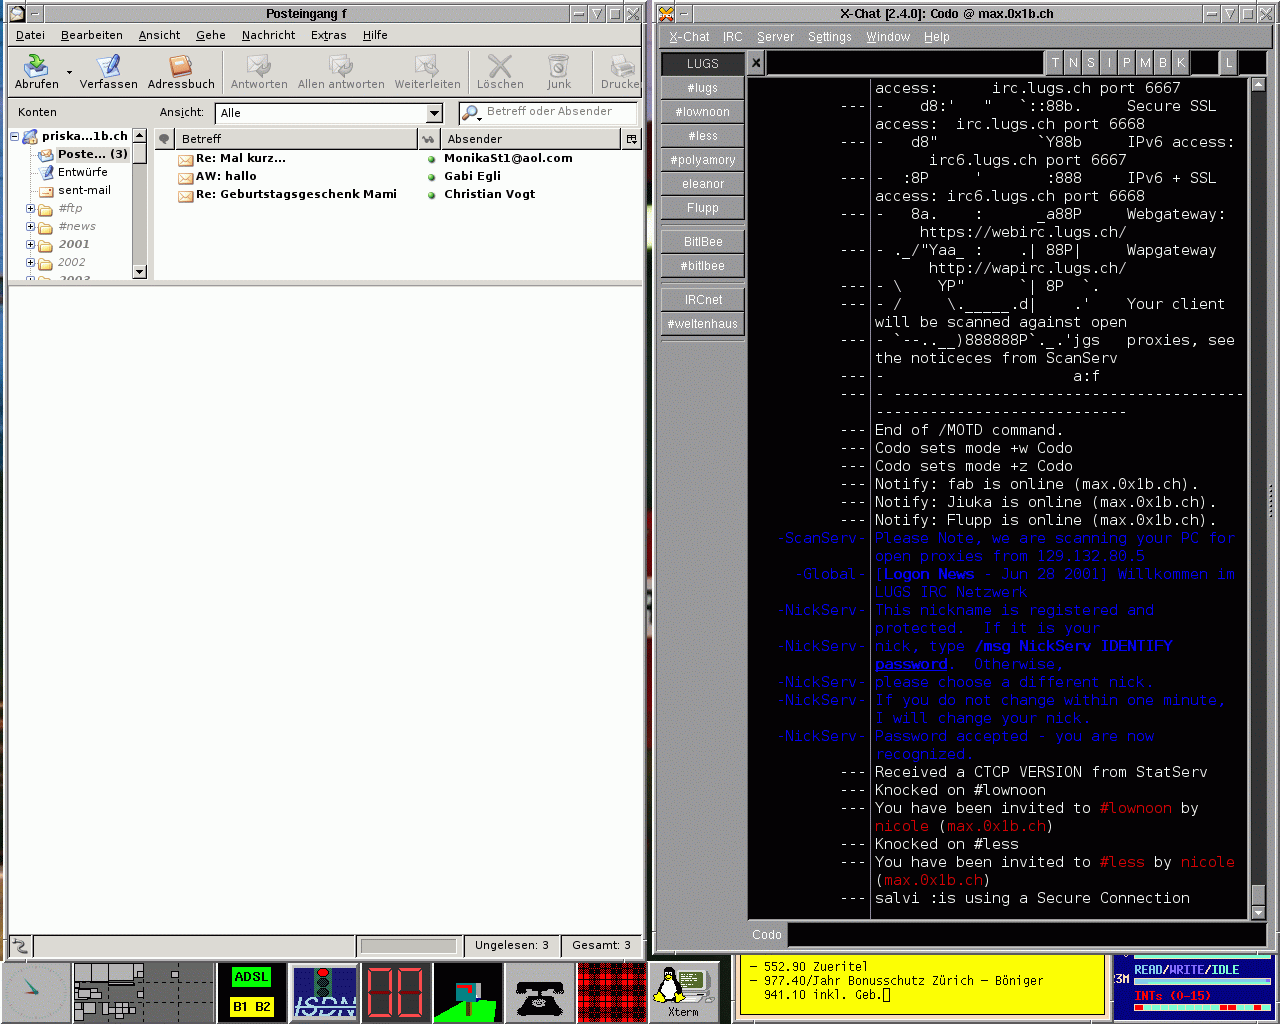Open the Adressbuch address book
The width and height of the screenshot is (1280, 1024).
click(x=181, y=71)
